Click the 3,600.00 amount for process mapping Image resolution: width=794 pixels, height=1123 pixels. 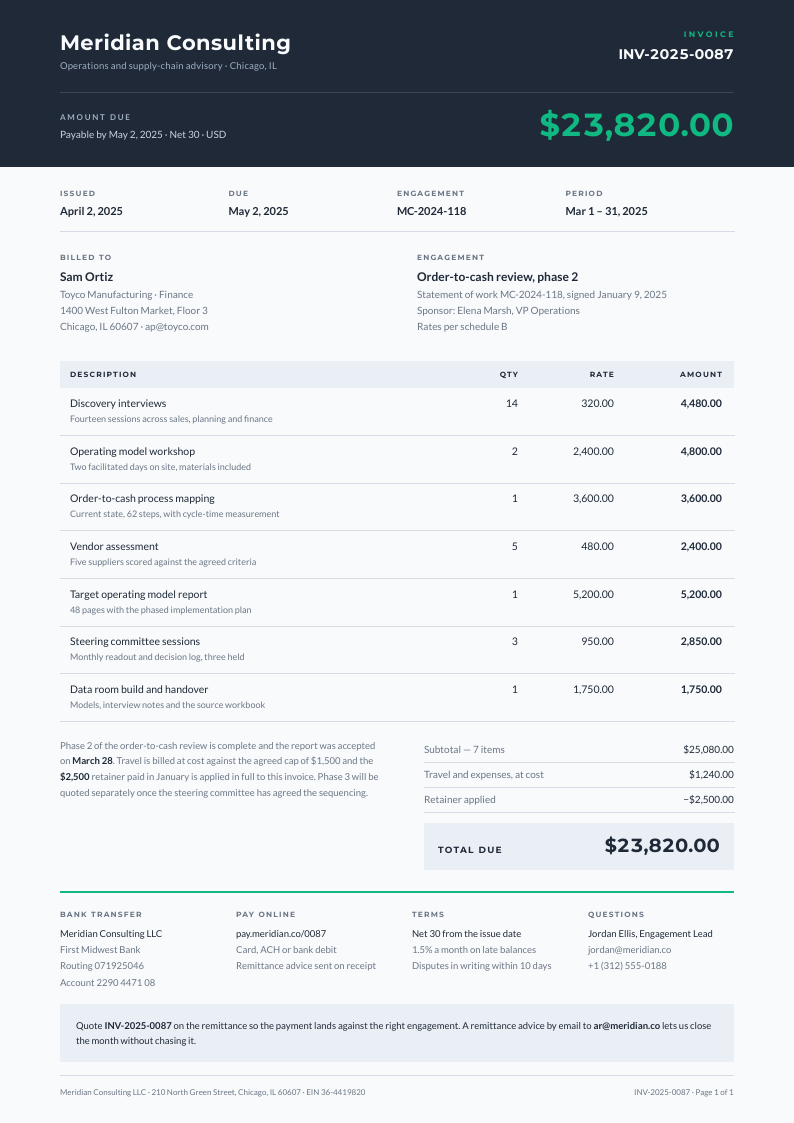(x=701, y=498)
